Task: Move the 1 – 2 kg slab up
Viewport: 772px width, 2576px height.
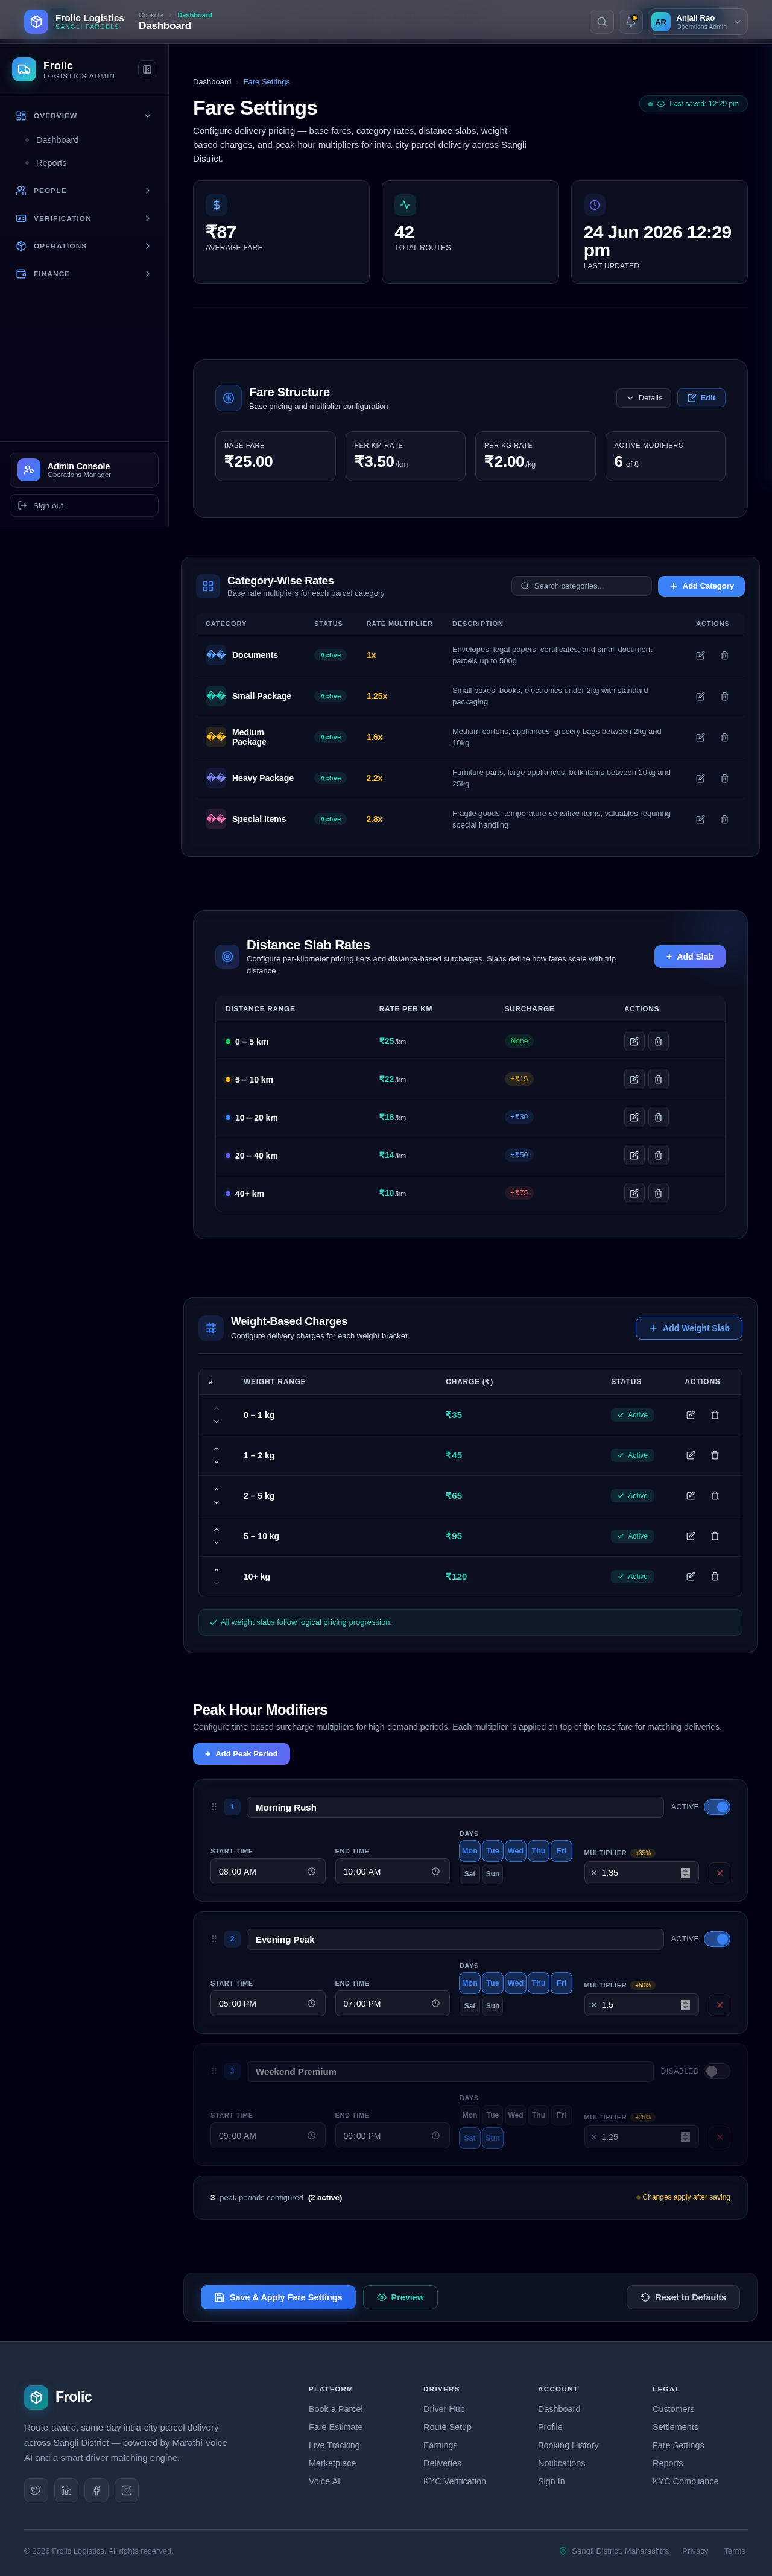Action: point(216,1449)
